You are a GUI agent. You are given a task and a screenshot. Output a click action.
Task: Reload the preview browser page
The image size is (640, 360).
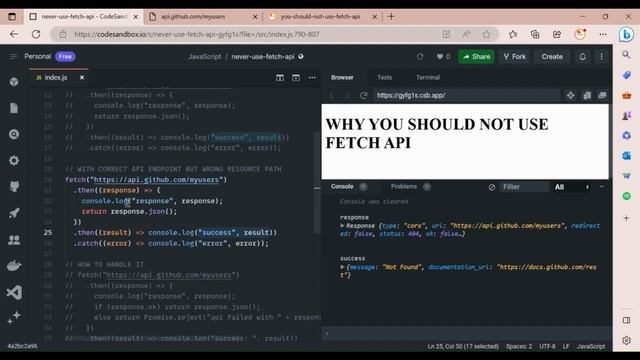[x=363, y=96]
